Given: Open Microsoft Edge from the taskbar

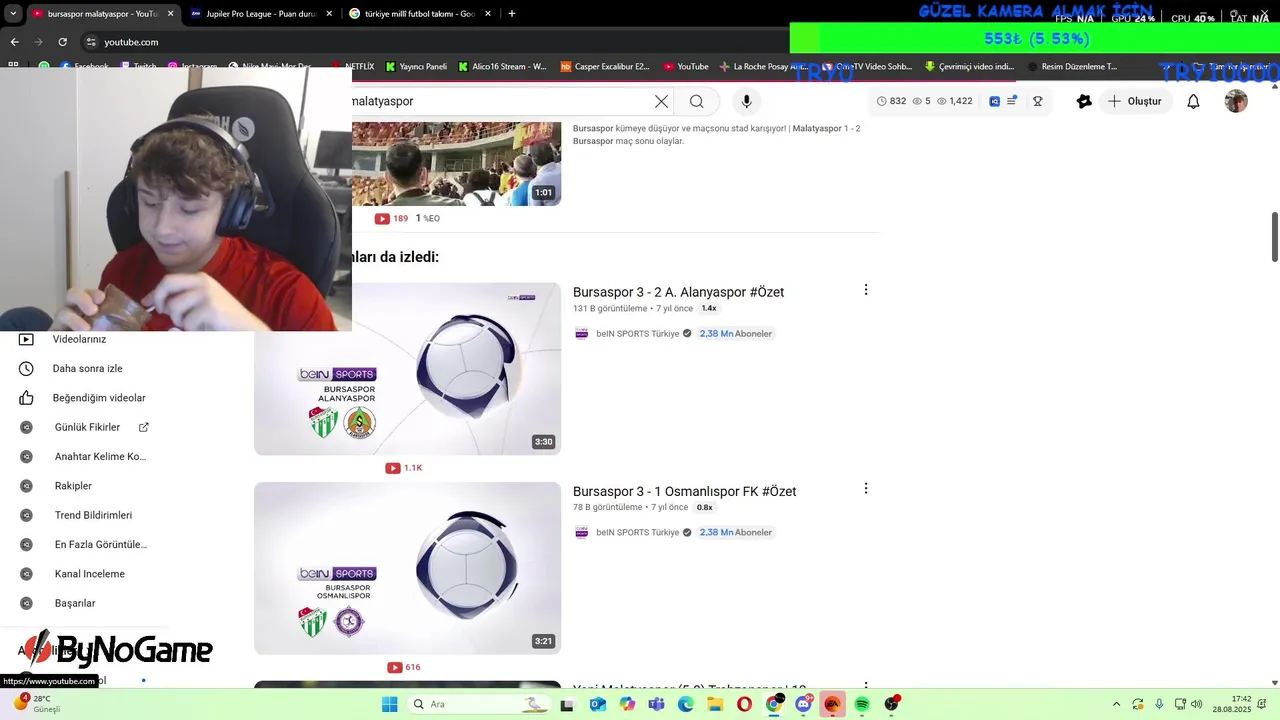Looking at the screenshot, I should (x=686, y=704).
